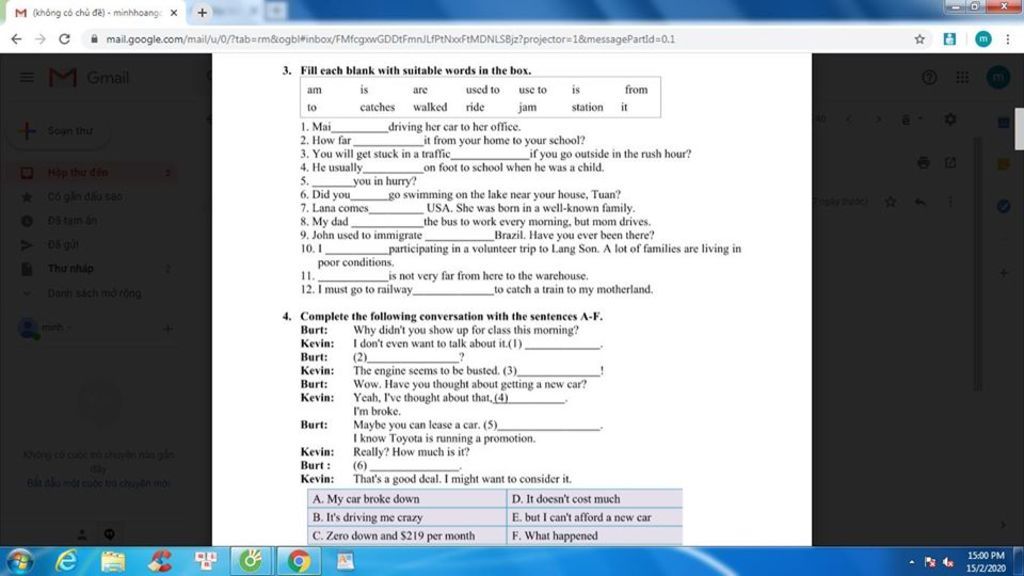Star the open email message
This screenshot has width=1024, height=576.
point(890,202)
